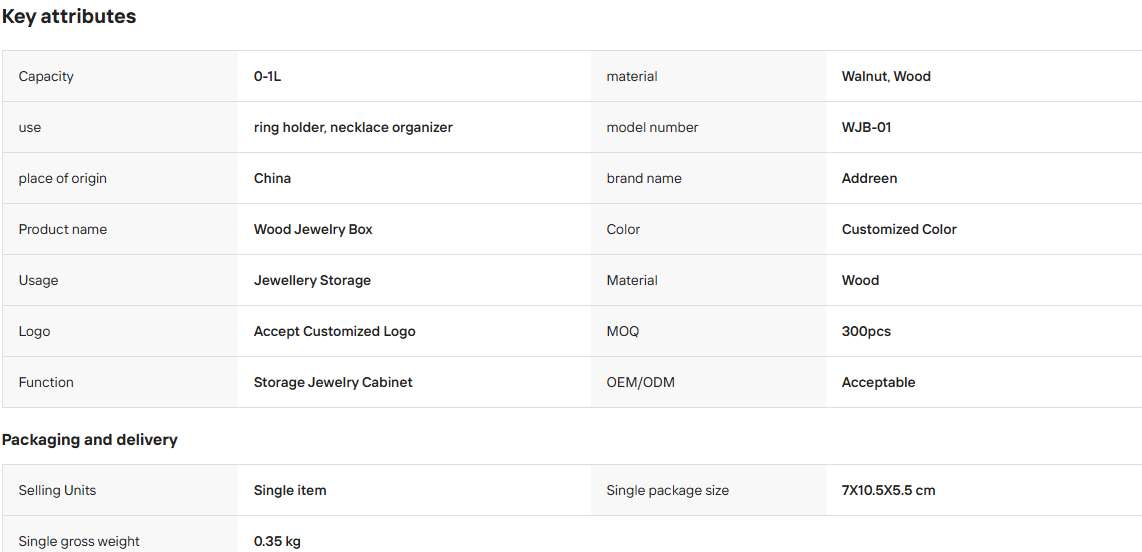Click the ring holder, necklace organizer text
This screenshot has width=1142, height=552.
353,127
